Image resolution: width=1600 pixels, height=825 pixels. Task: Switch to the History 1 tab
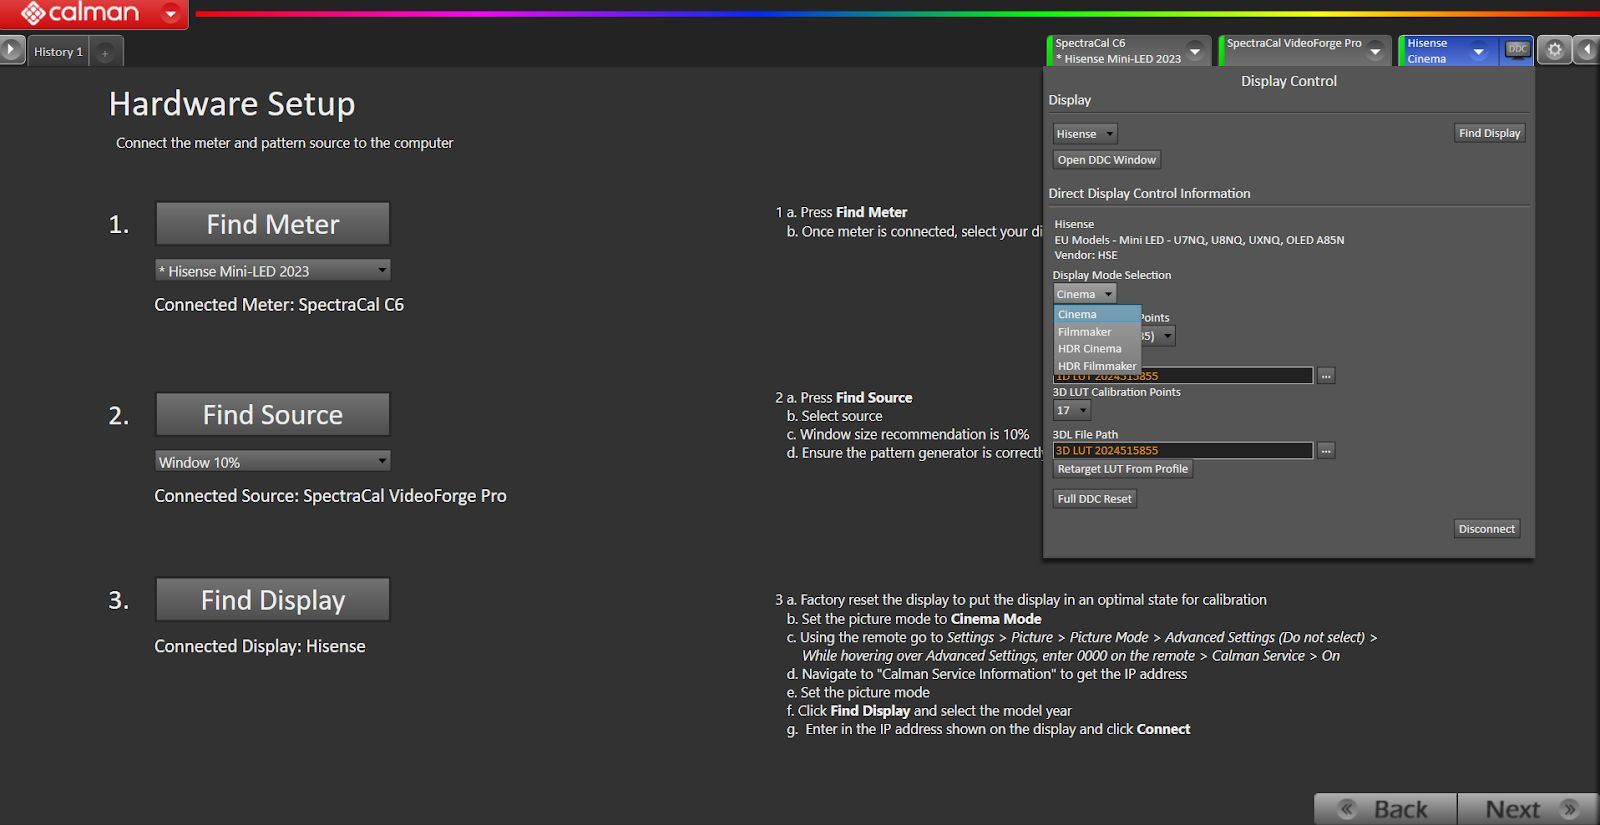pyautogui.click(x=58, y=52)
